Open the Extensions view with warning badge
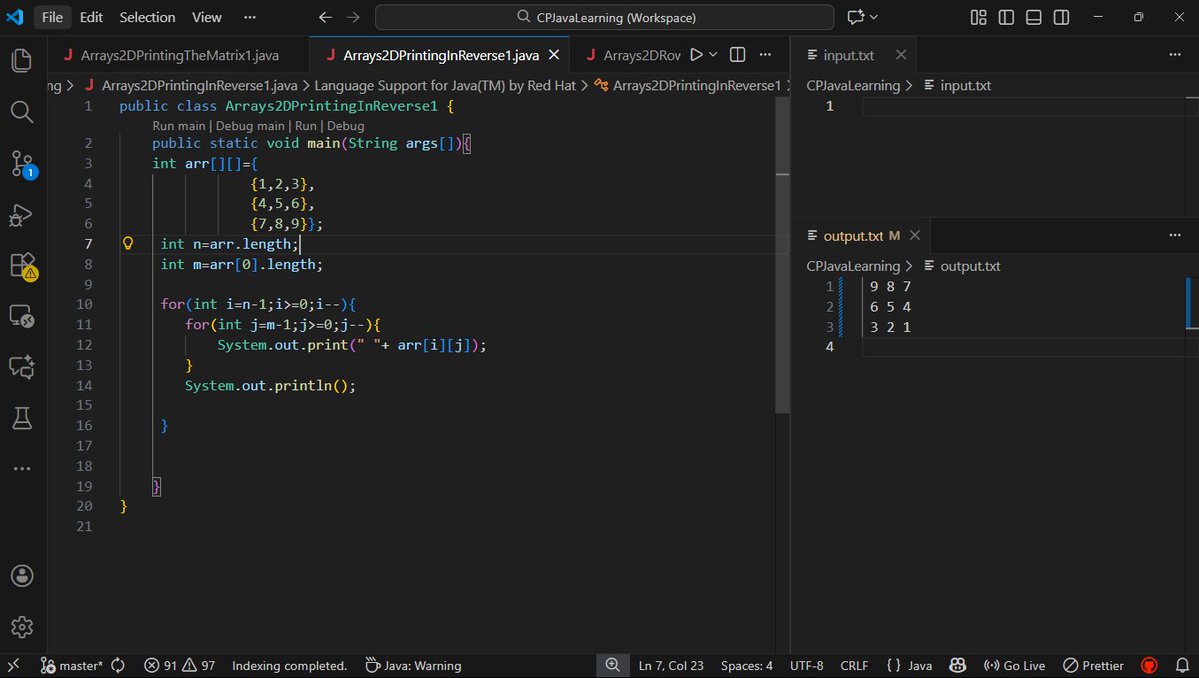Viewport: 1199px width, 678px height. (x=22, y=266)
